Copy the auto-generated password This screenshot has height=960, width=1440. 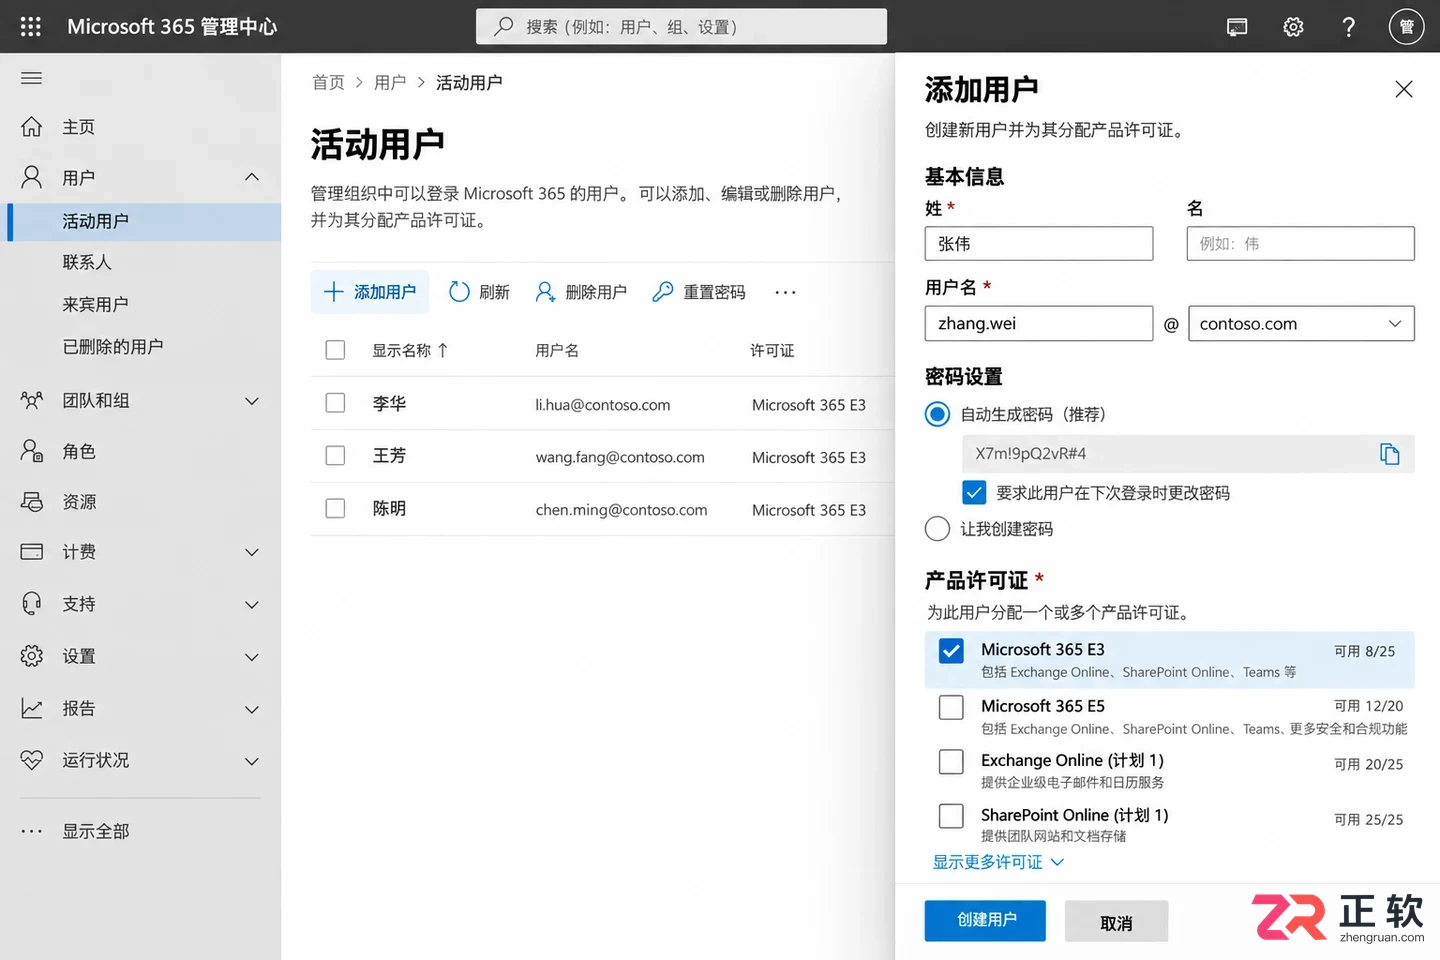click(1389, 454)
